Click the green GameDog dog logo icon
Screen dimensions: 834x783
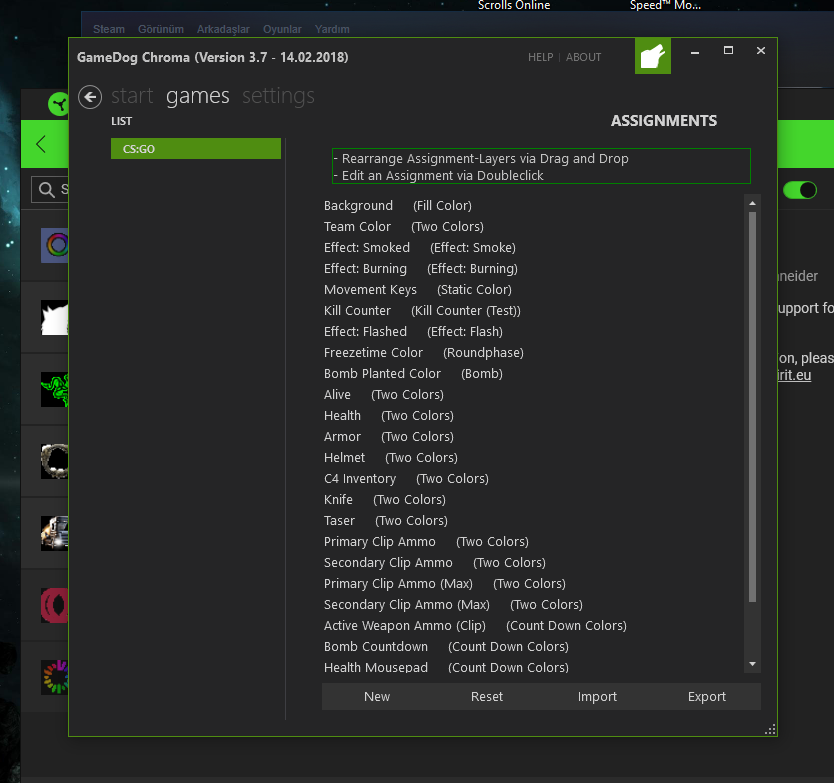[x=653, y=56]
